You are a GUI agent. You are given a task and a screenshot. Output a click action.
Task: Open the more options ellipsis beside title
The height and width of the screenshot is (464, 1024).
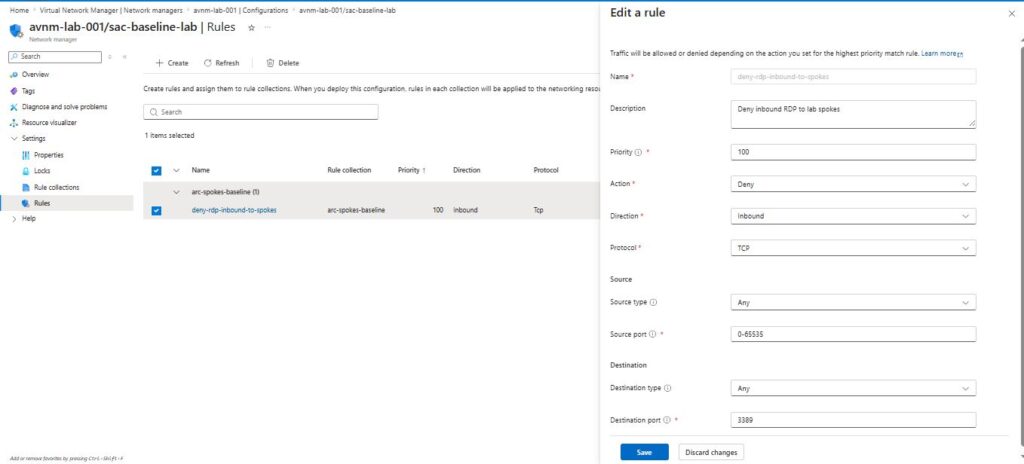point(267,27)
